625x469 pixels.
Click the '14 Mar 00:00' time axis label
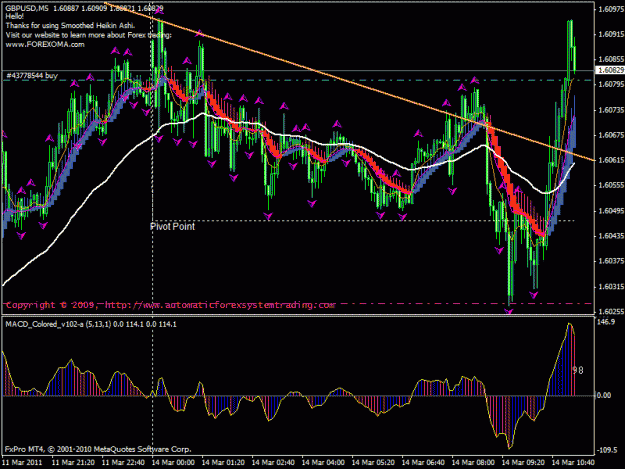(x=173, y=463)
